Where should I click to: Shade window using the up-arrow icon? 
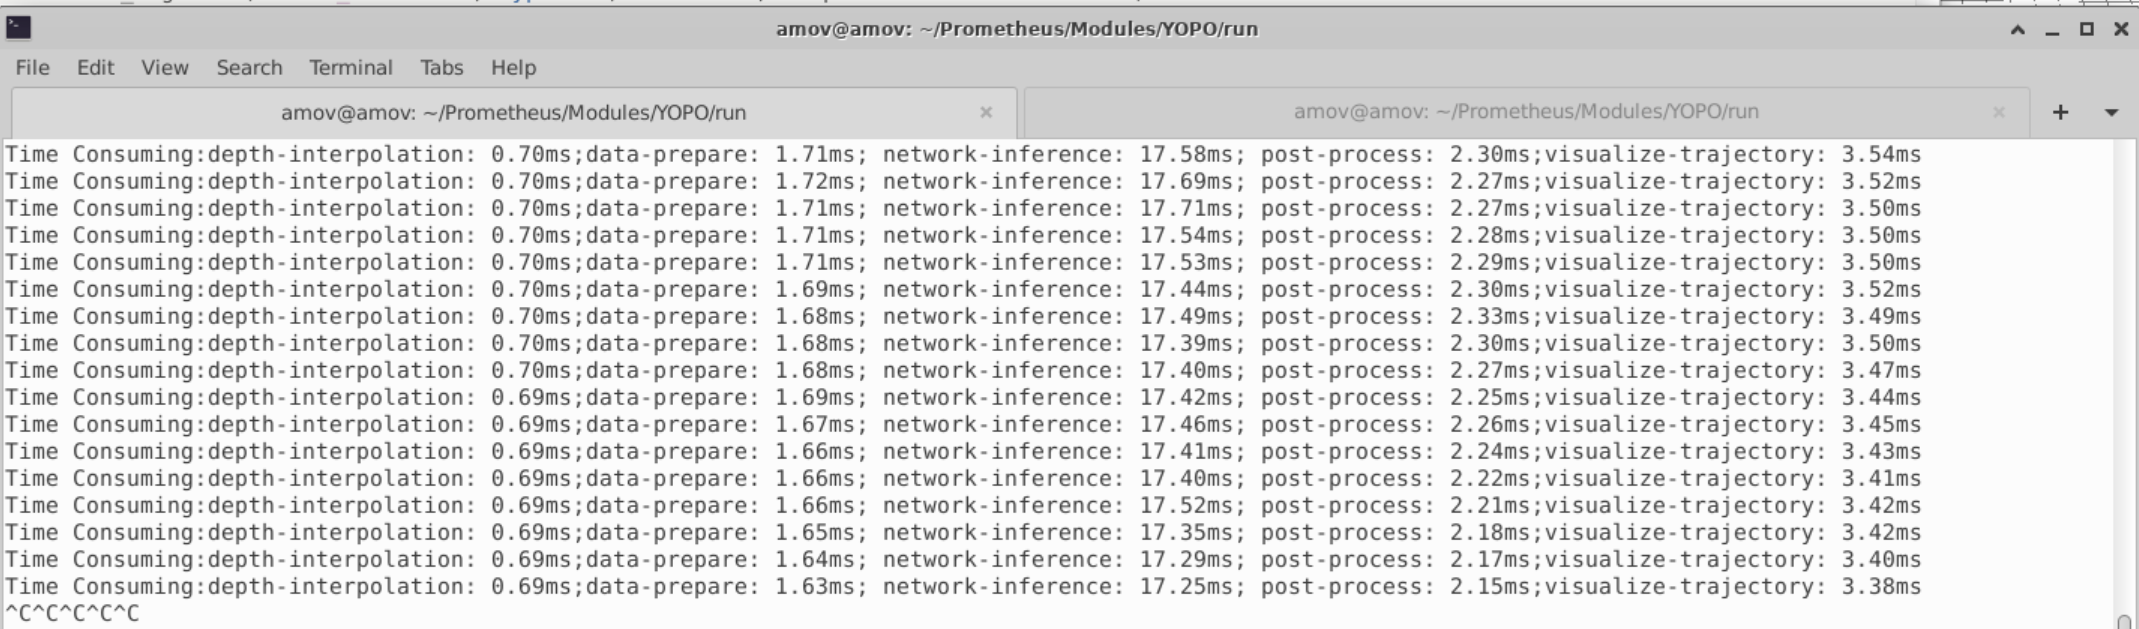click(2018, 30)
